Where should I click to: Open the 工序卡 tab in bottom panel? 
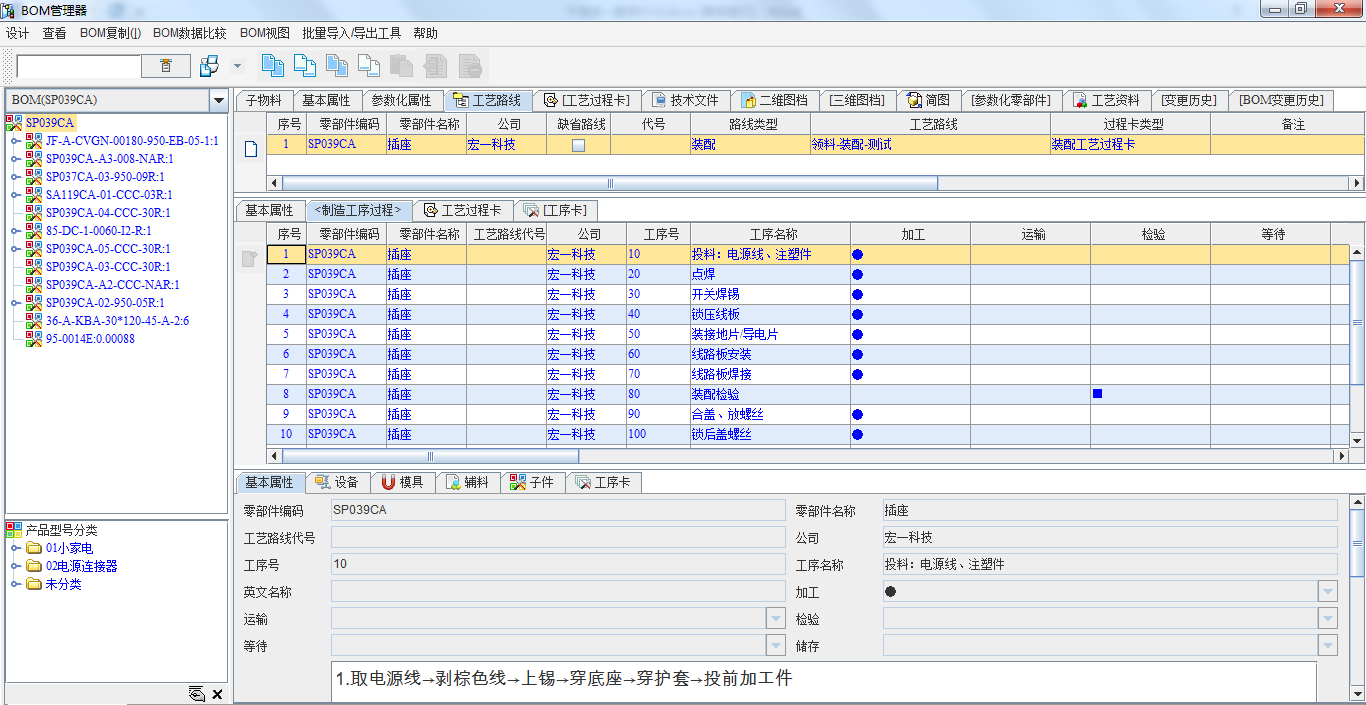[x=603, y=482]
